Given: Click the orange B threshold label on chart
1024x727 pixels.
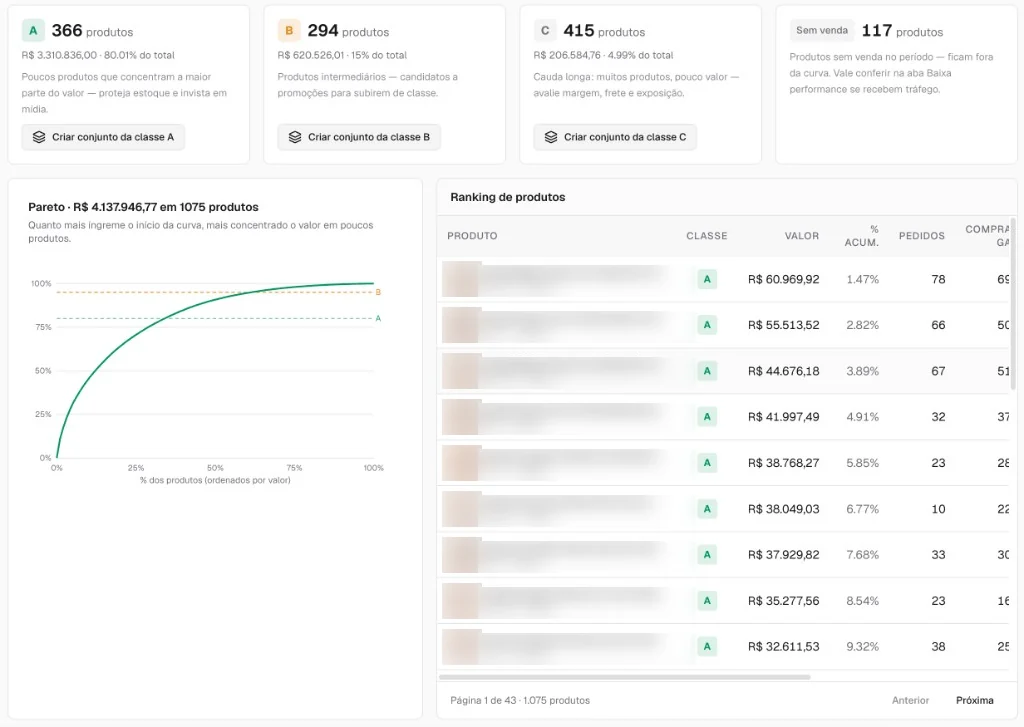Looking at the screenshot, I should (x=378, y=292).
